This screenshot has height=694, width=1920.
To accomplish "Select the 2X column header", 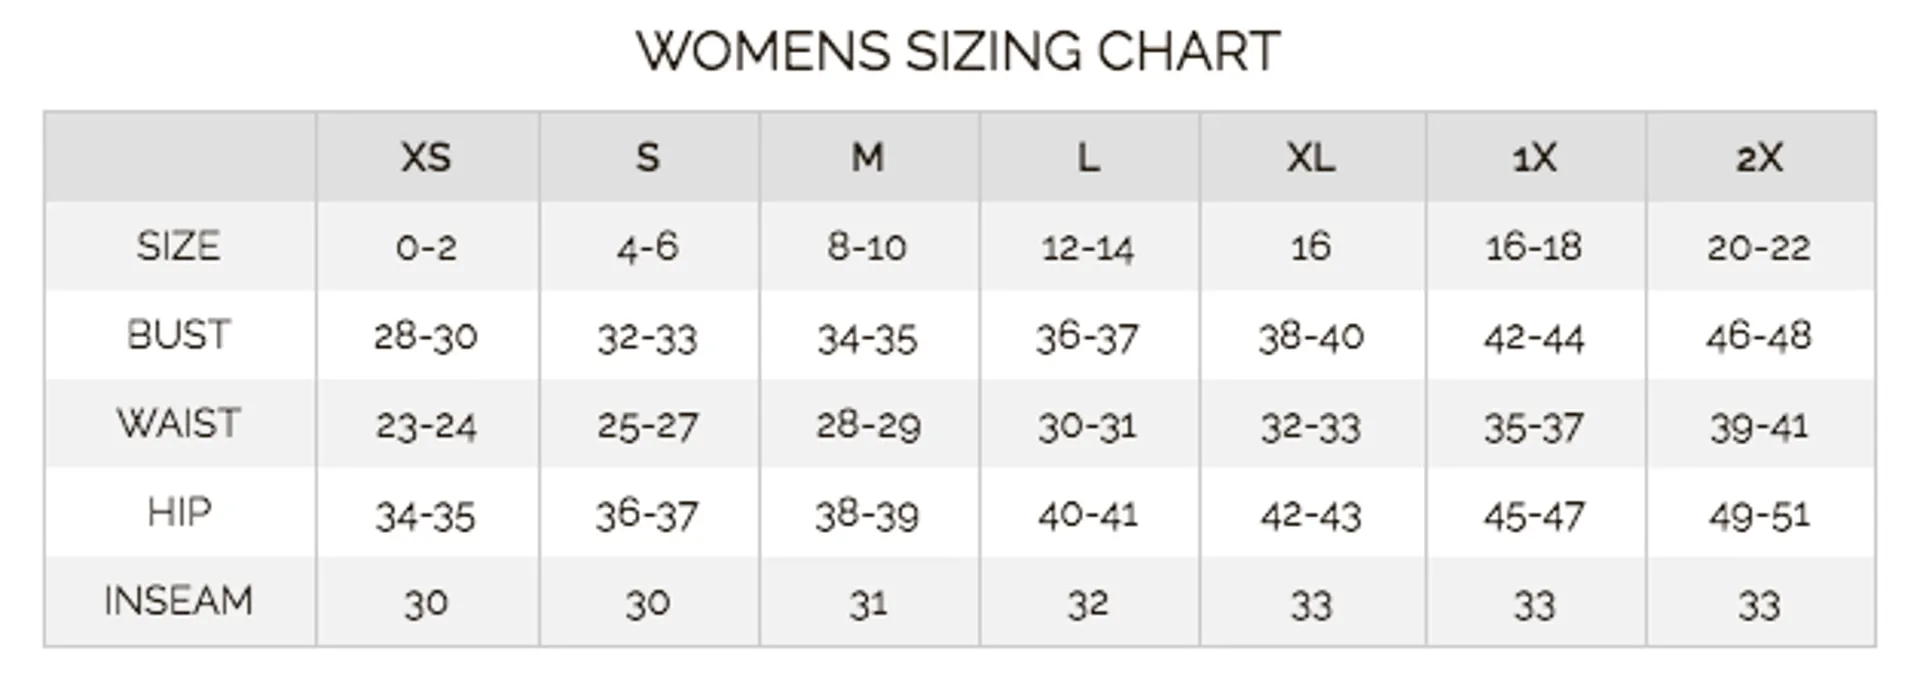I will click(1759, 158).
